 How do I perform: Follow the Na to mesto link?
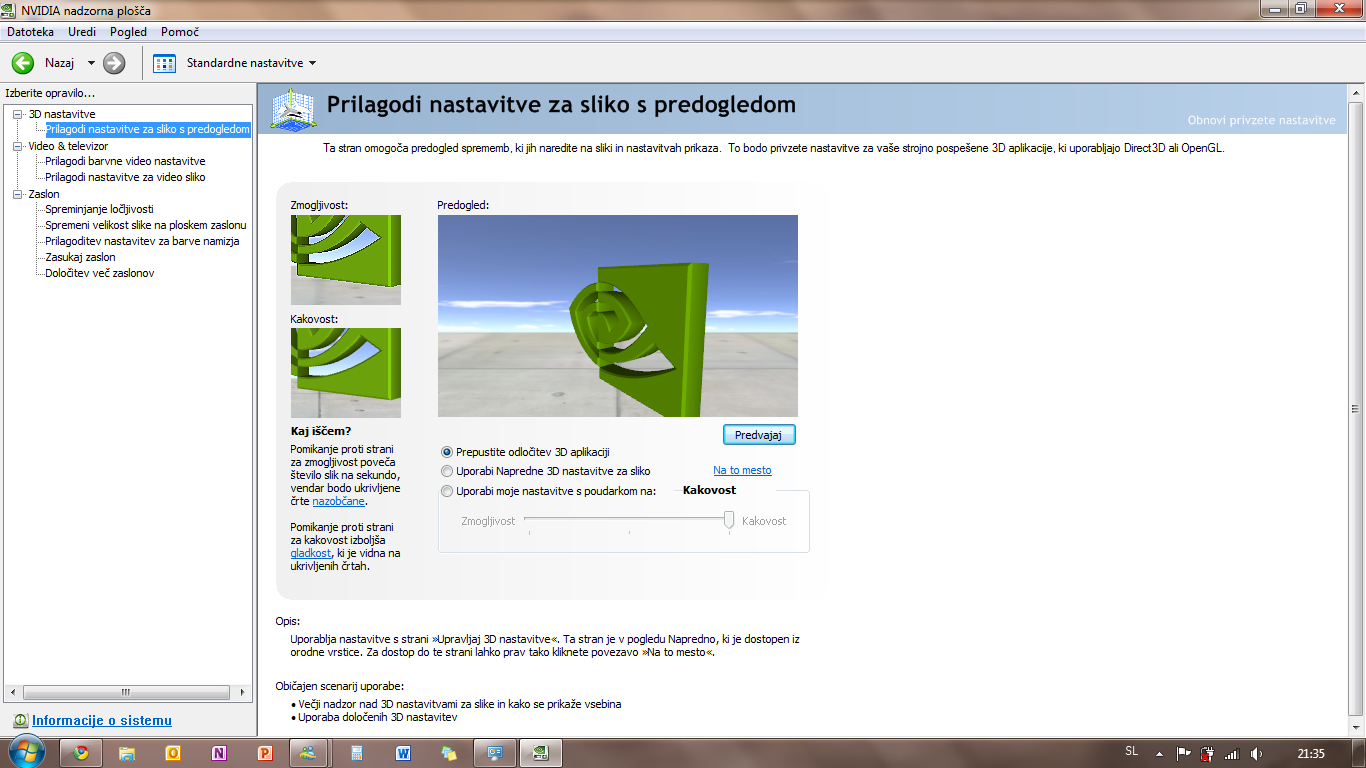tap(742, 470)
